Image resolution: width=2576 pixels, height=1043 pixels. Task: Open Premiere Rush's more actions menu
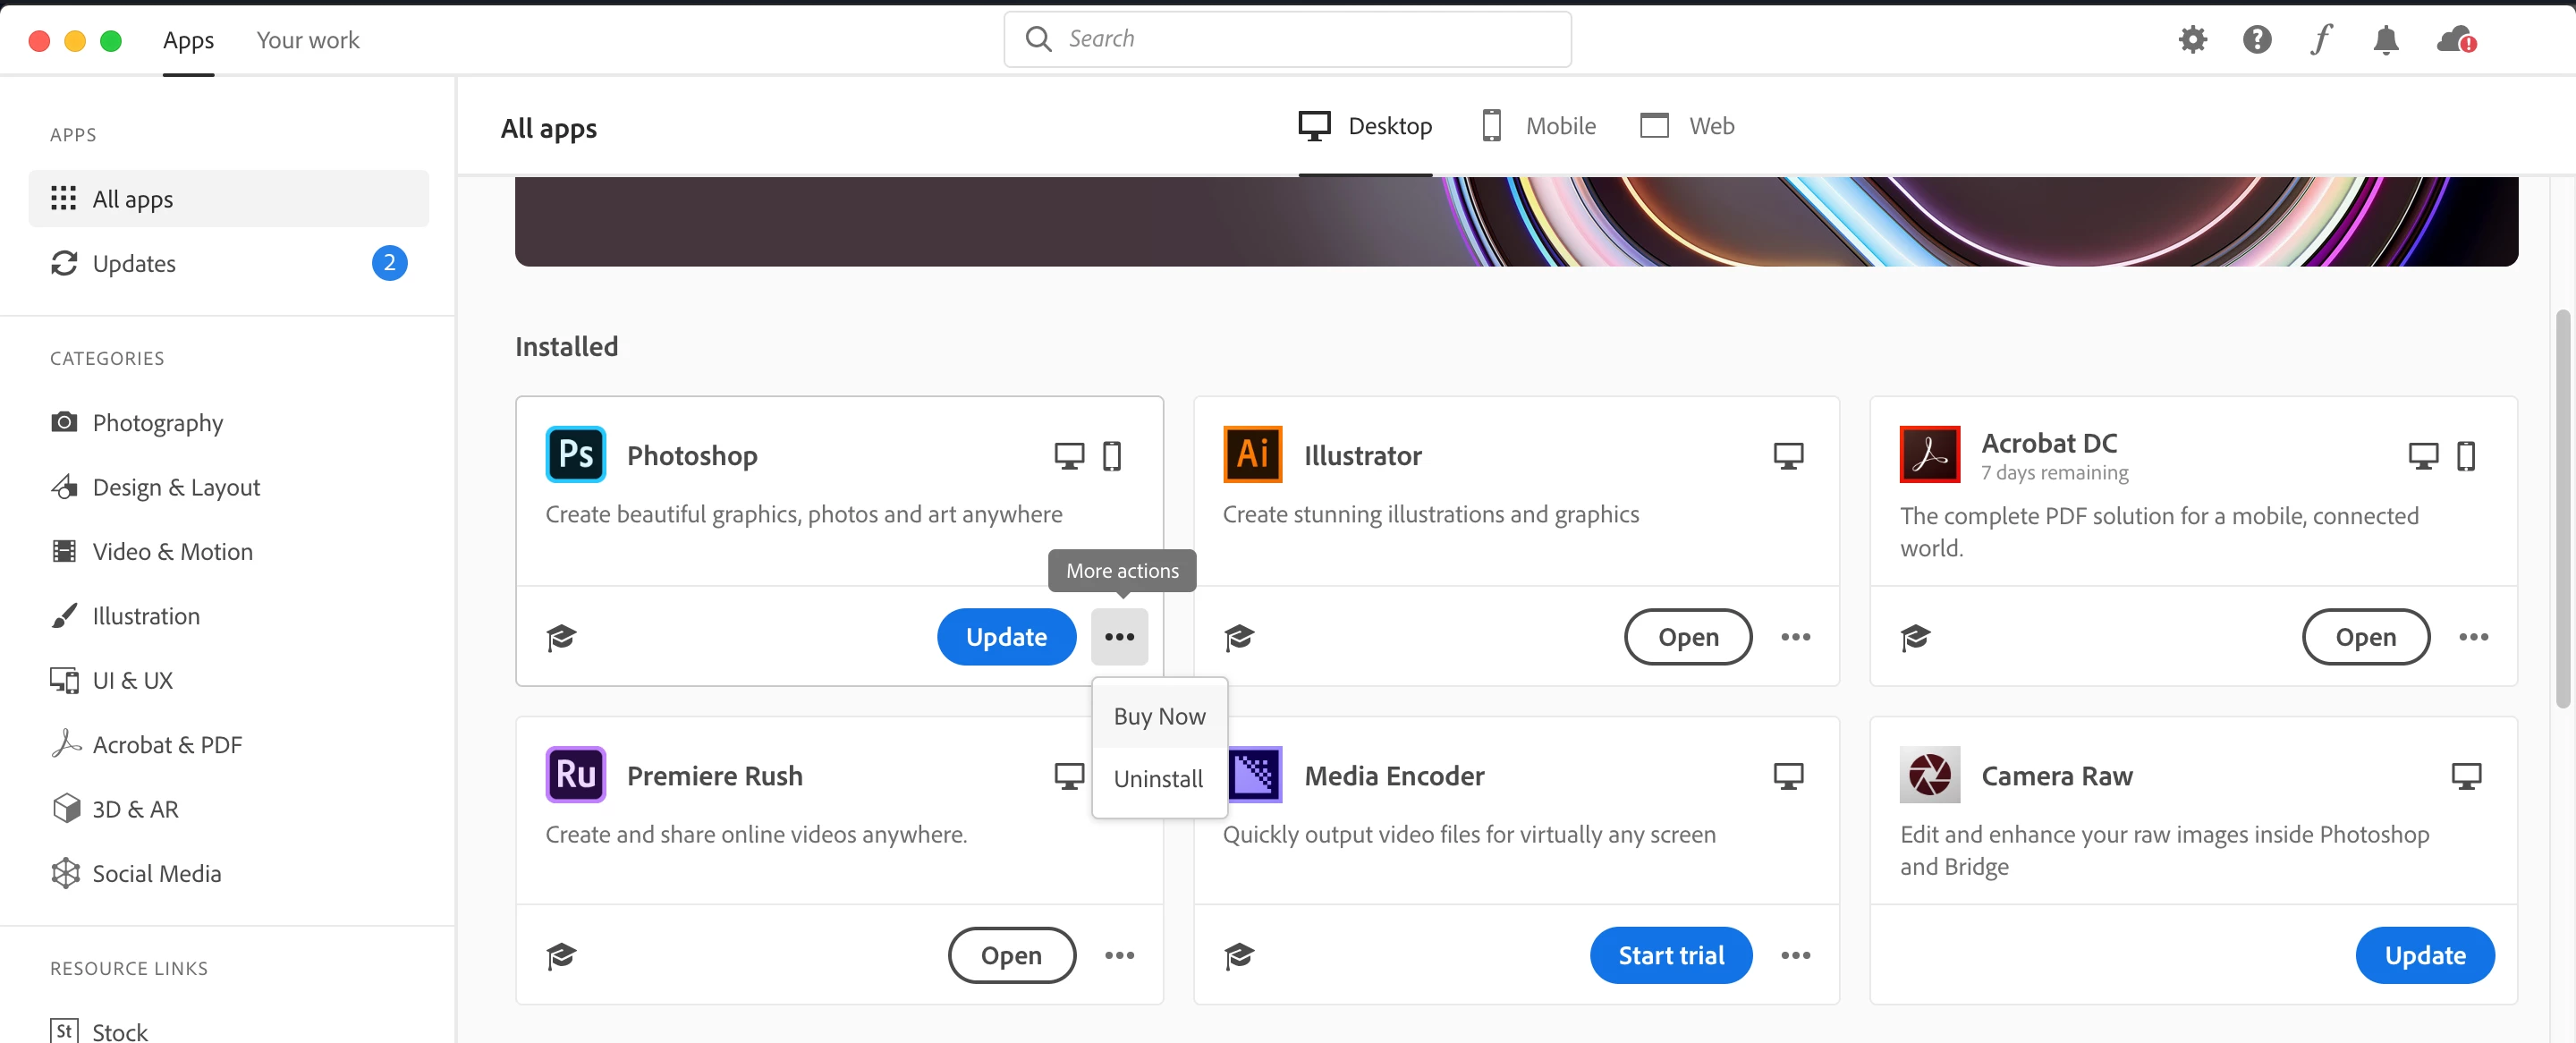1119,956
